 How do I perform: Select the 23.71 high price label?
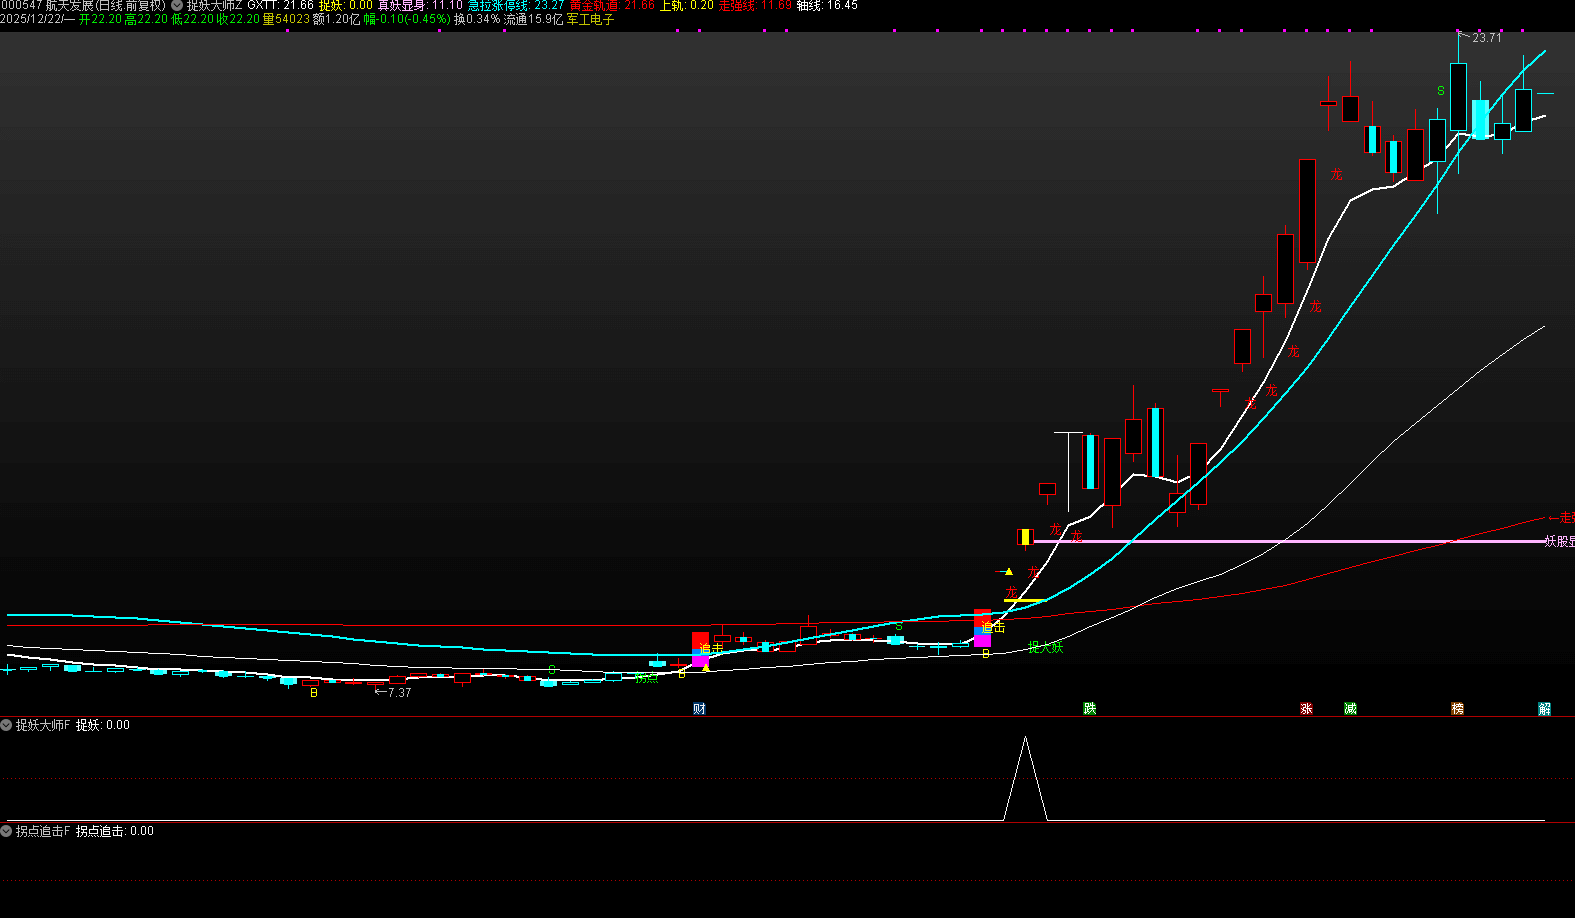[x=1486, y=38]
